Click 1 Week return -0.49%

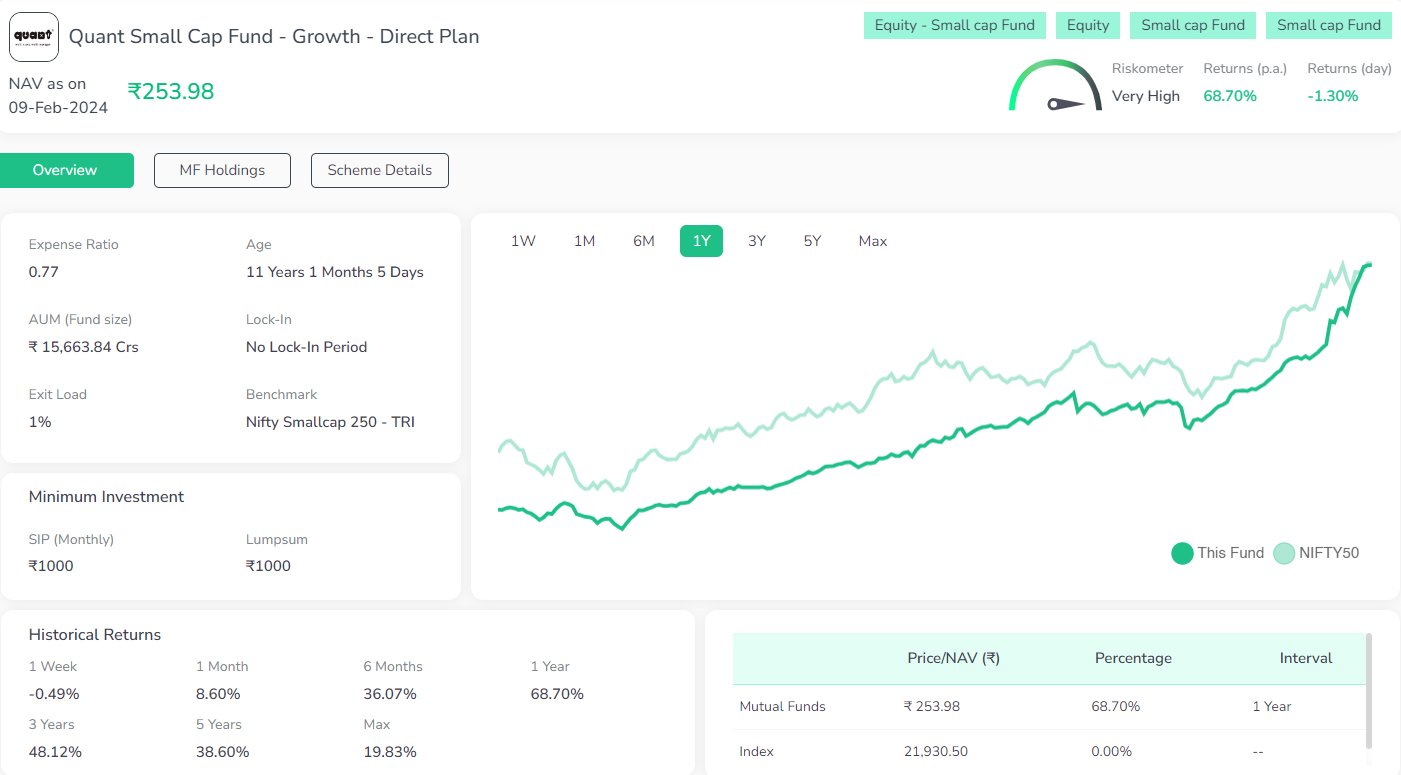pos(54,694)
